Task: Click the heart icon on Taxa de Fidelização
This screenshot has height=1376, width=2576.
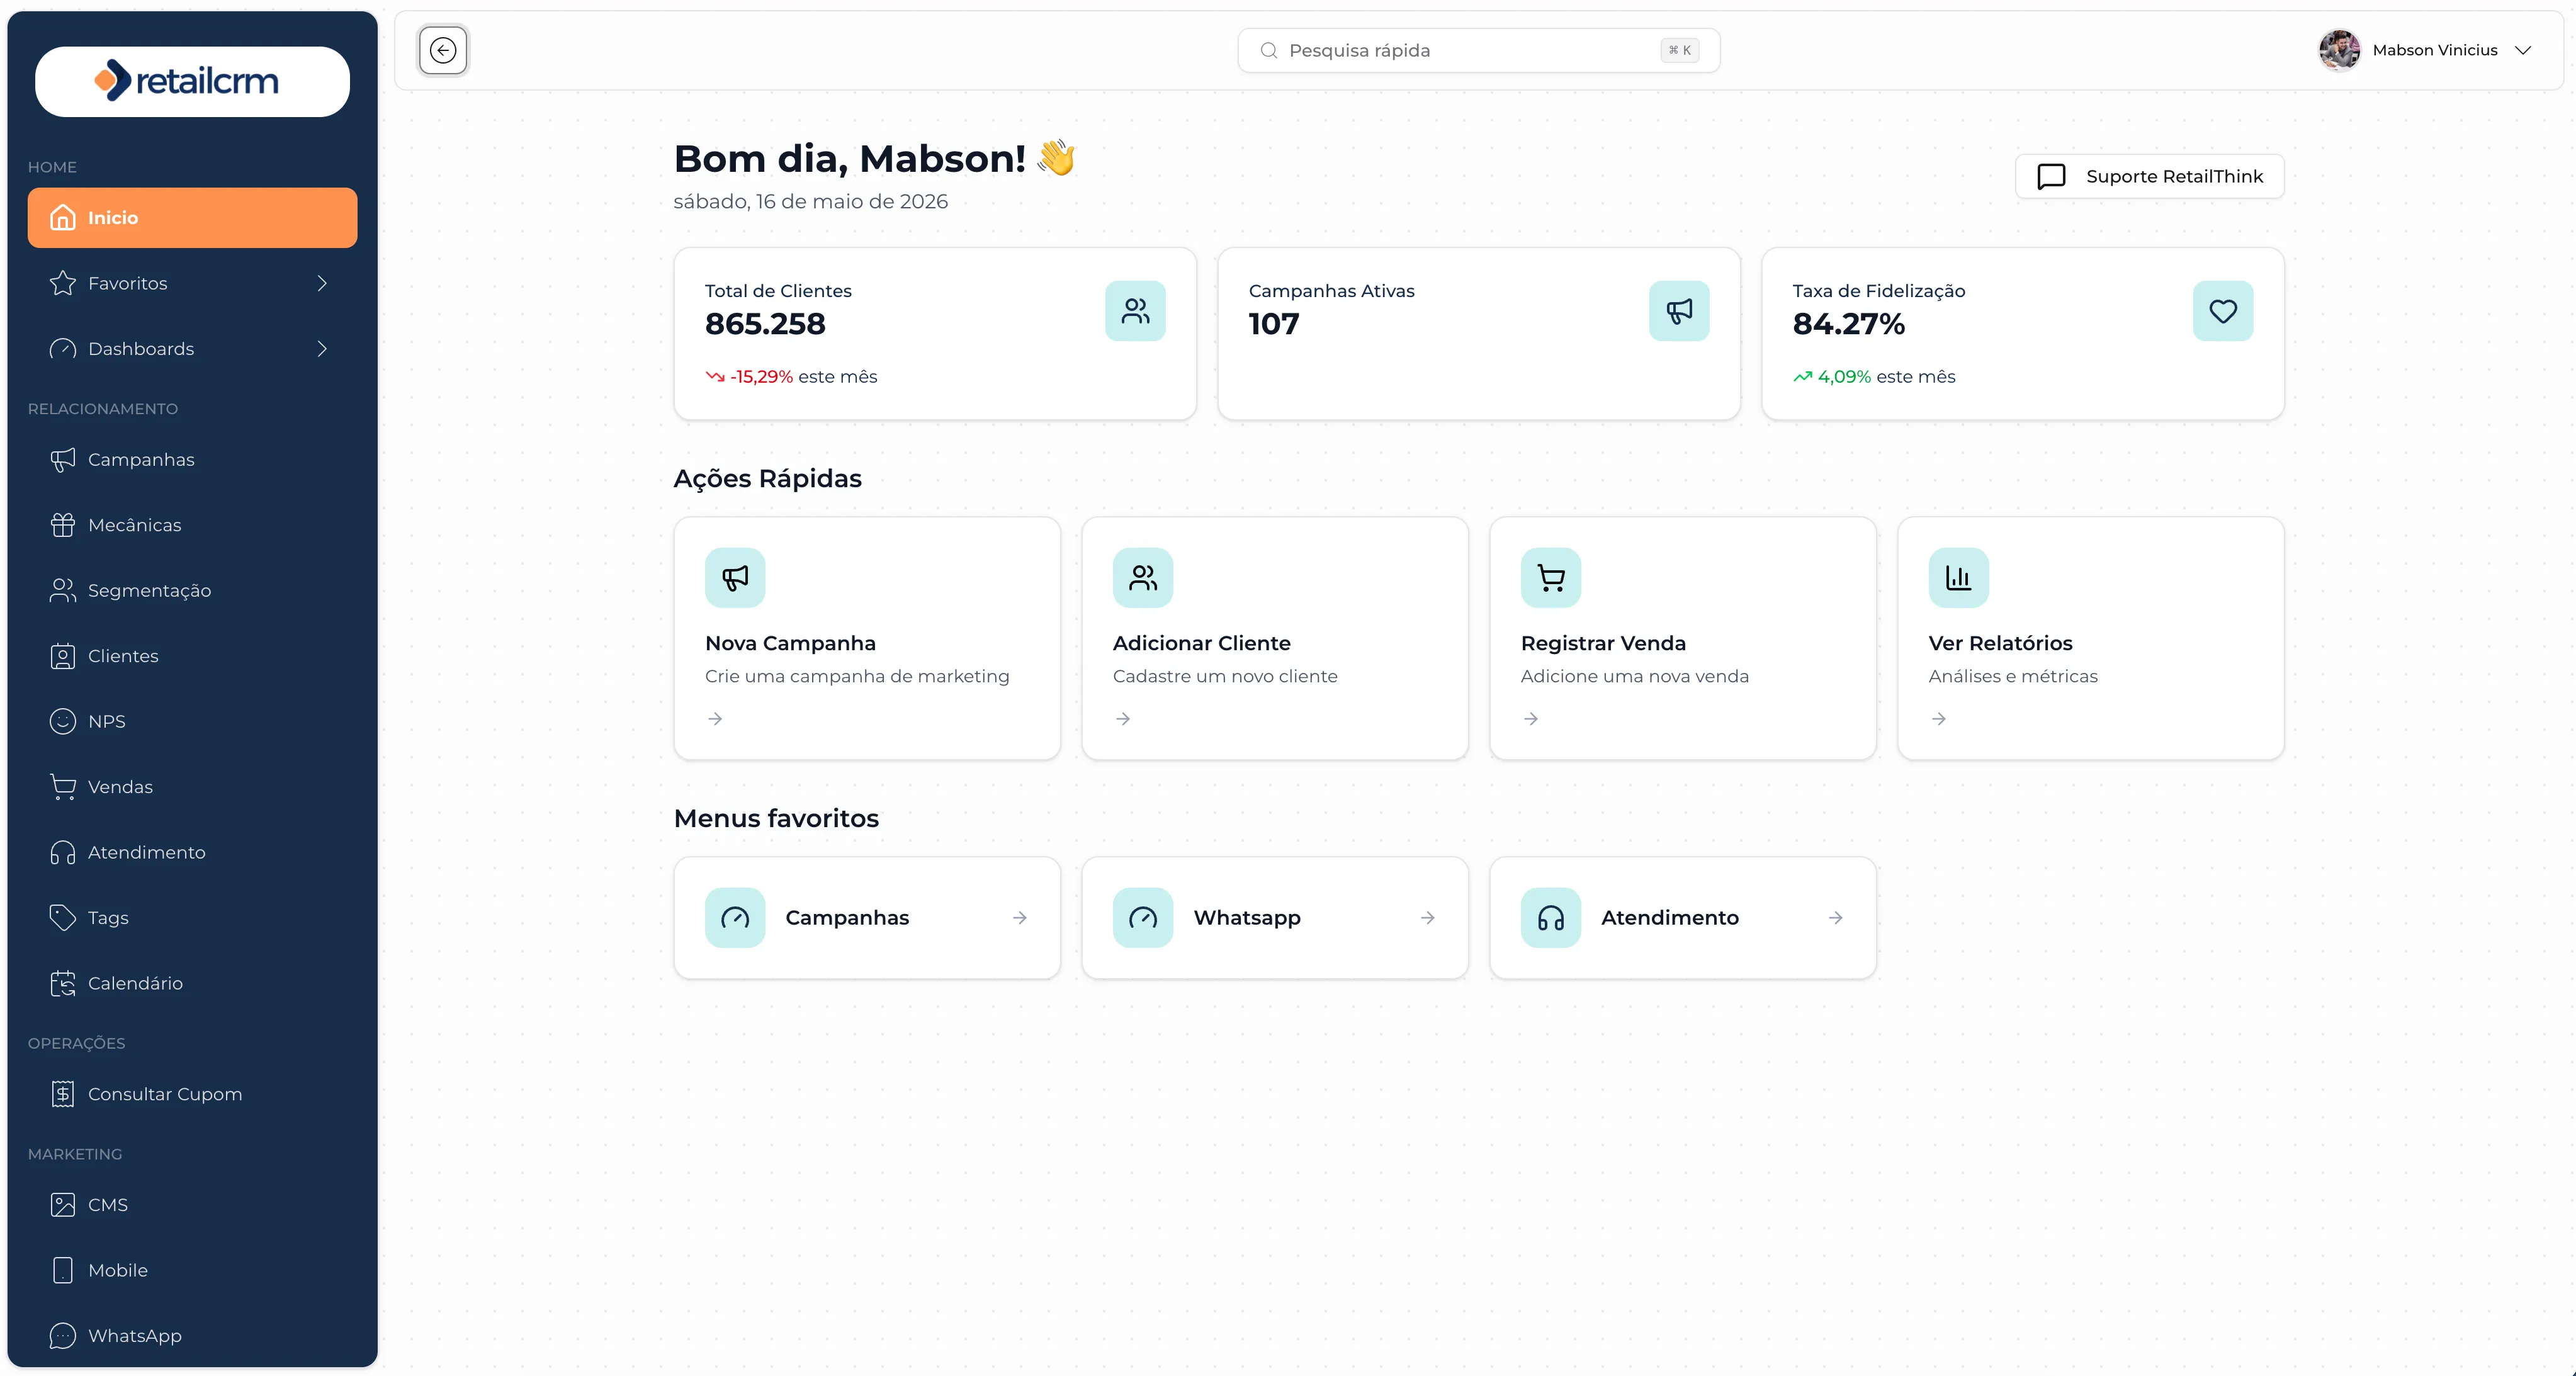Action: coord(2223,311)
